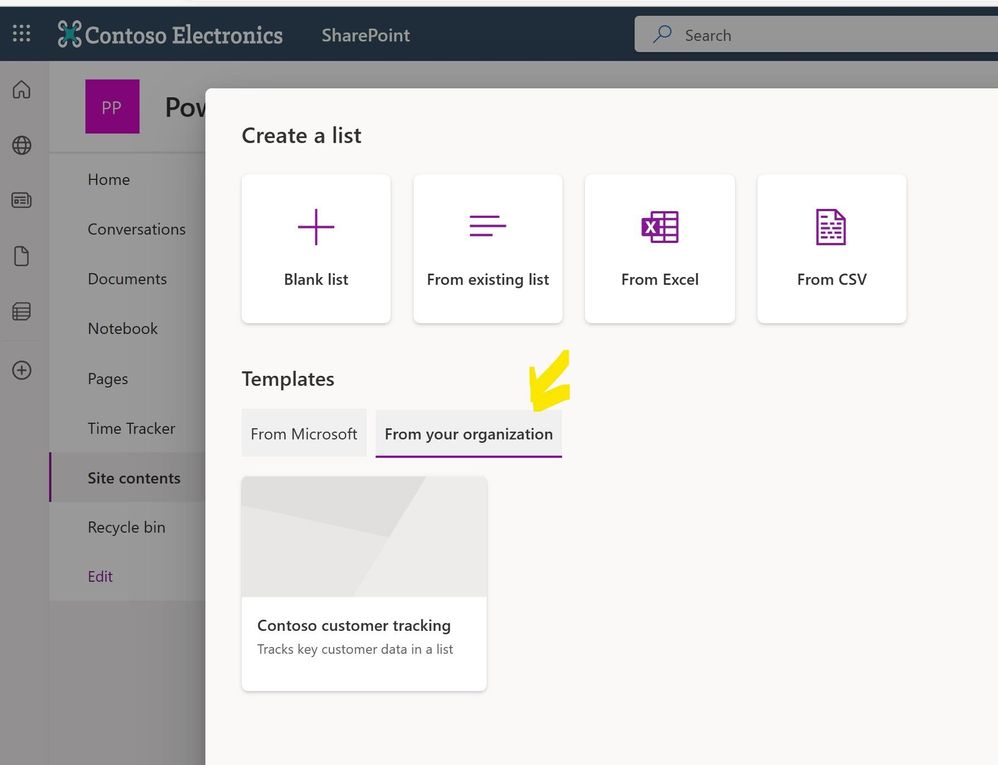Switch to the From Microsoft tab

click(304, 433)
